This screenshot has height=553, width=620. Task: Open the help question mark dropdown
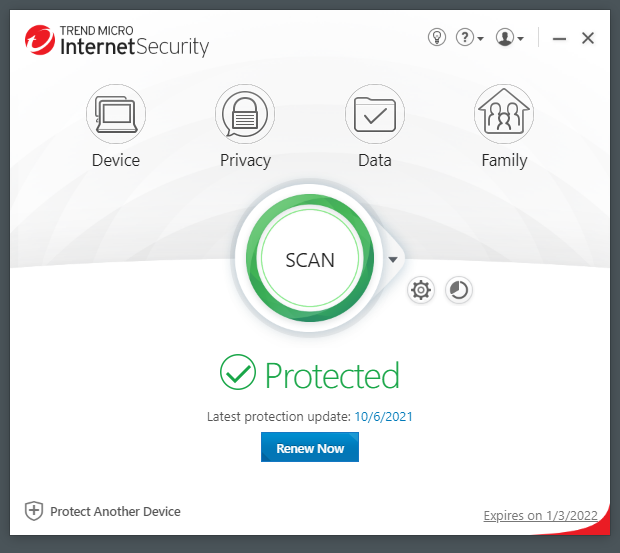pos(469,37)
